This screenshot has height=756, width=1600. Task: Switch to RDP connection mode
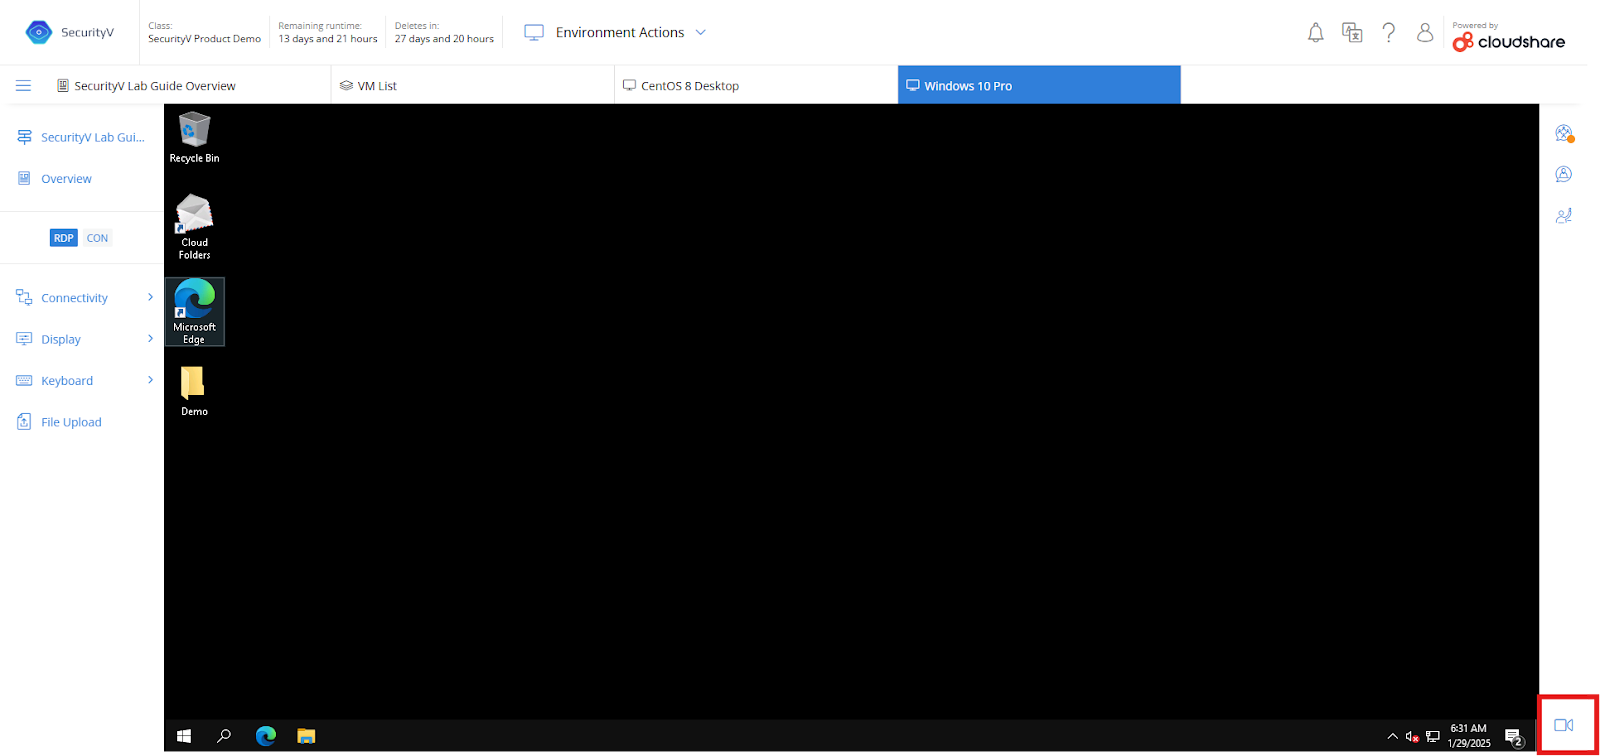click(x=63, y=238)
